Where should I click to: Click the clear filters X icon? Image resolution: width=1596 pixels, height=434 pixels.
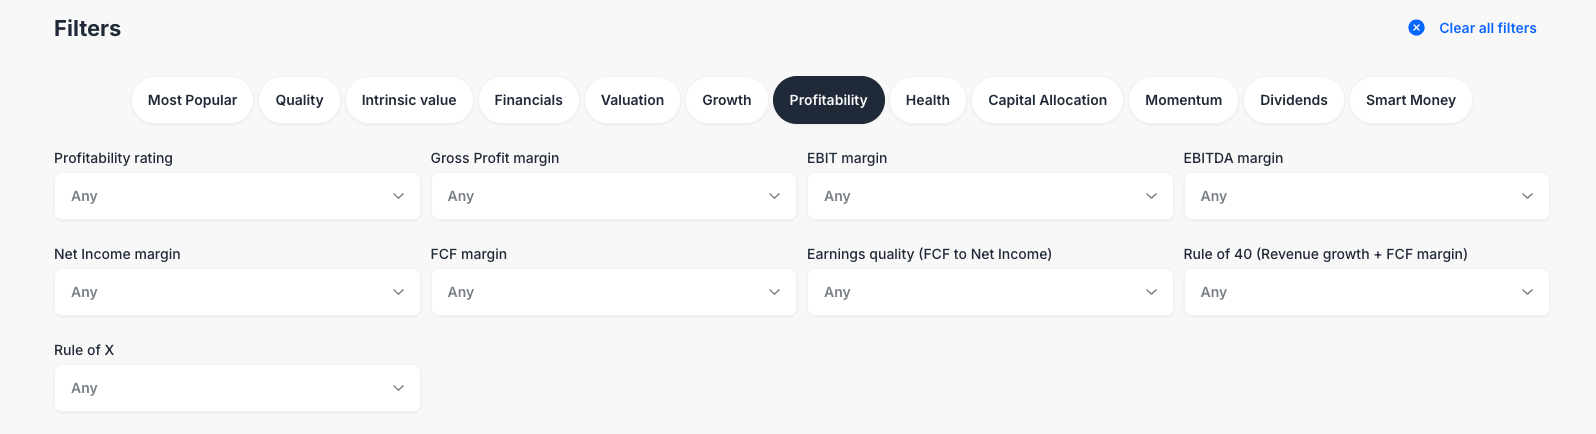[x=1416, y=28]
